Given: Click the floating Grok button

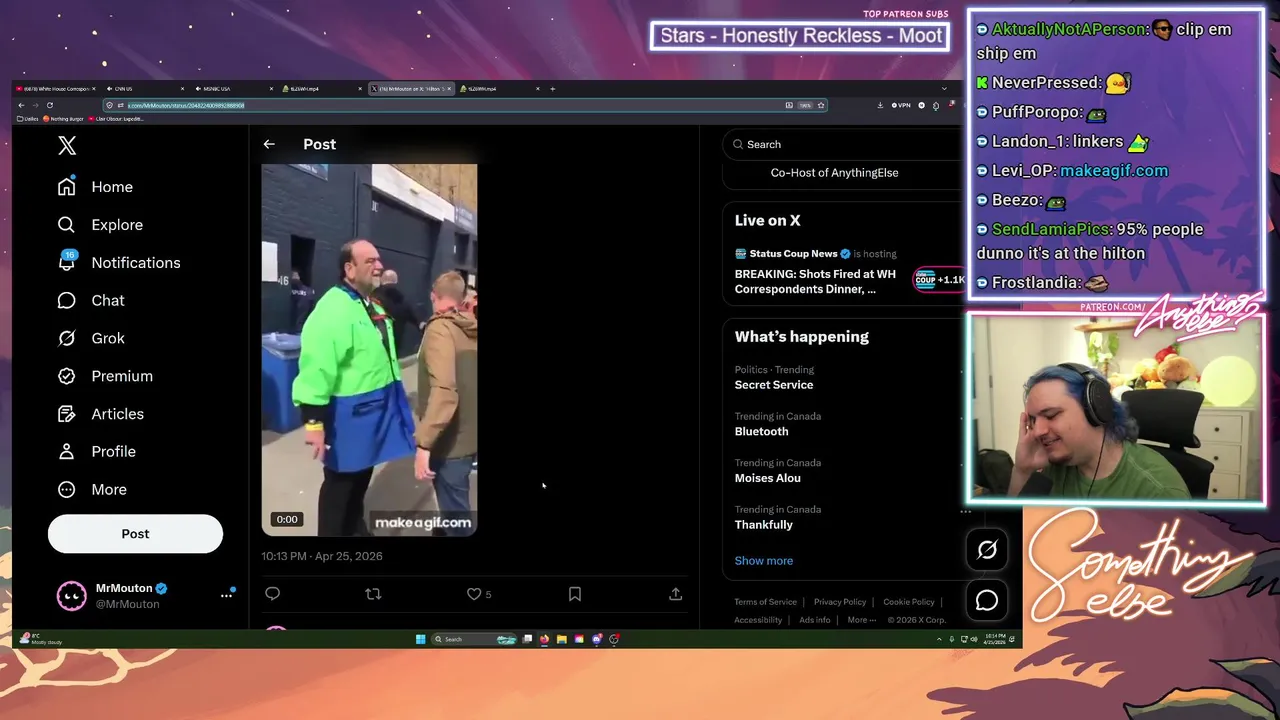Looking at the screenshot, I should 987,550.
